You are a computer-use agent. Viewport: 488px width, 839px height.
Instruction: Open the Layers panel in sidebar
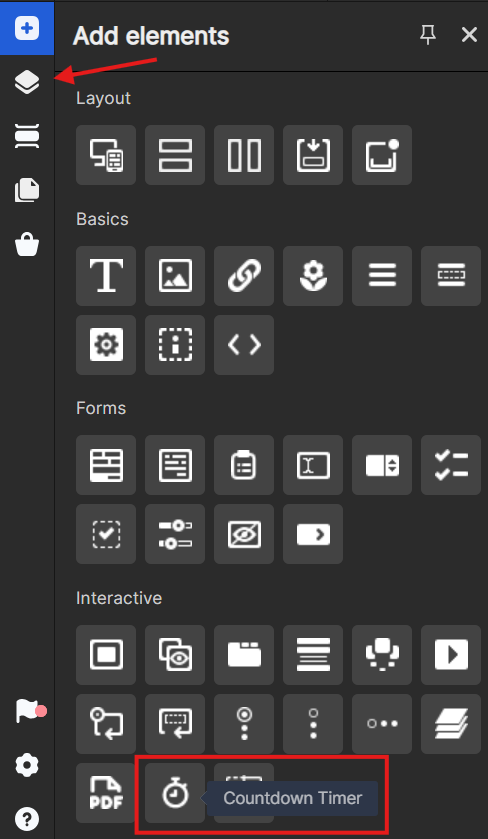27,82
